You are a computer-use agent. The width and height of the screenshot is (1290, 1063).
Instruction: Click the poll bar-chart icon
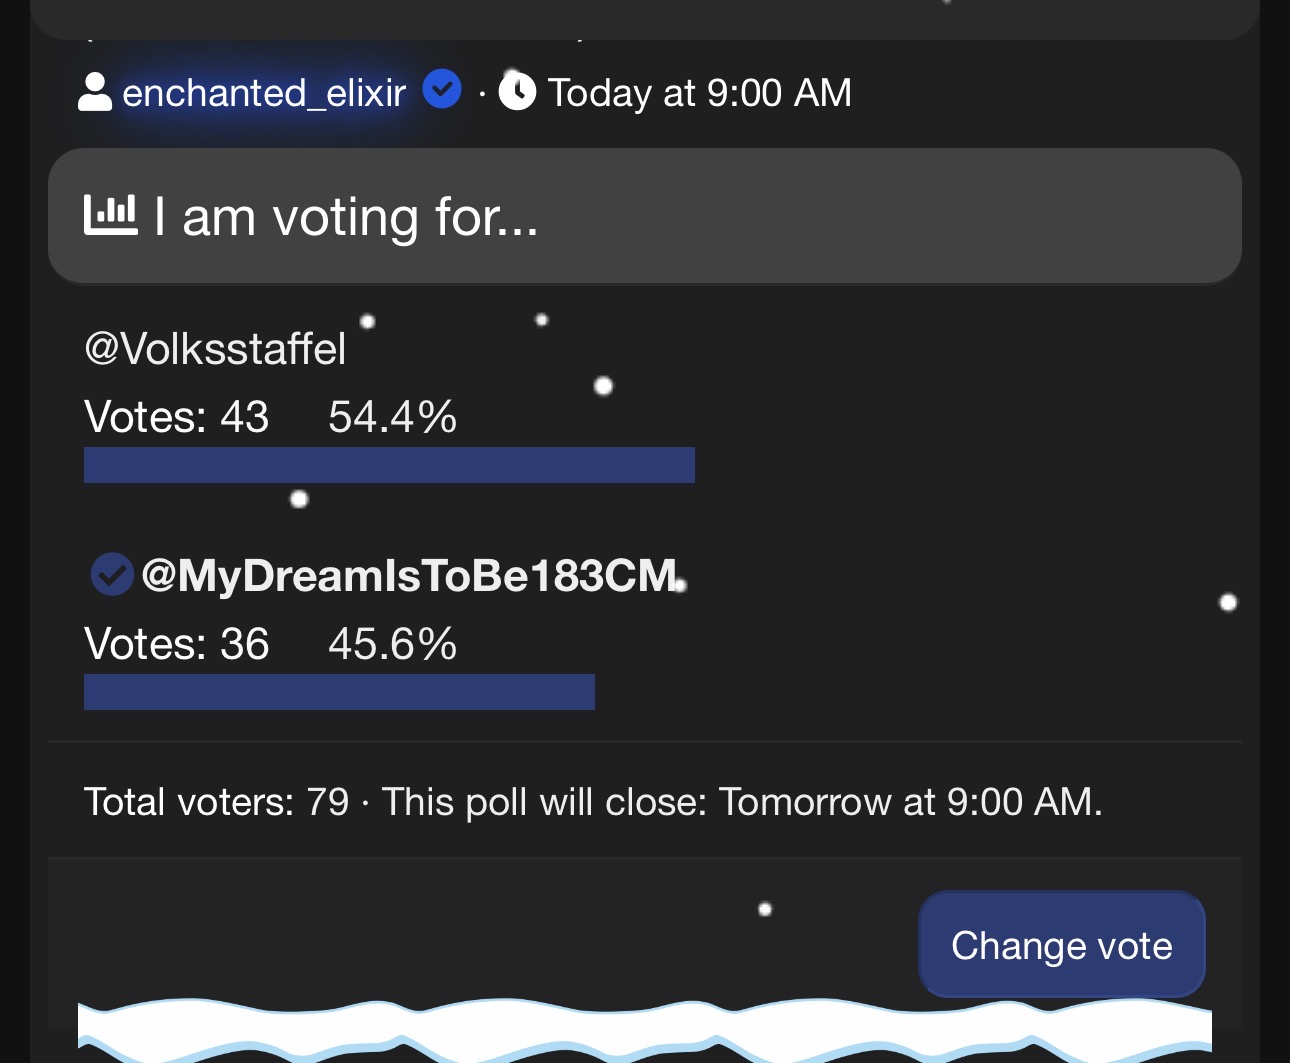point(110,215)
